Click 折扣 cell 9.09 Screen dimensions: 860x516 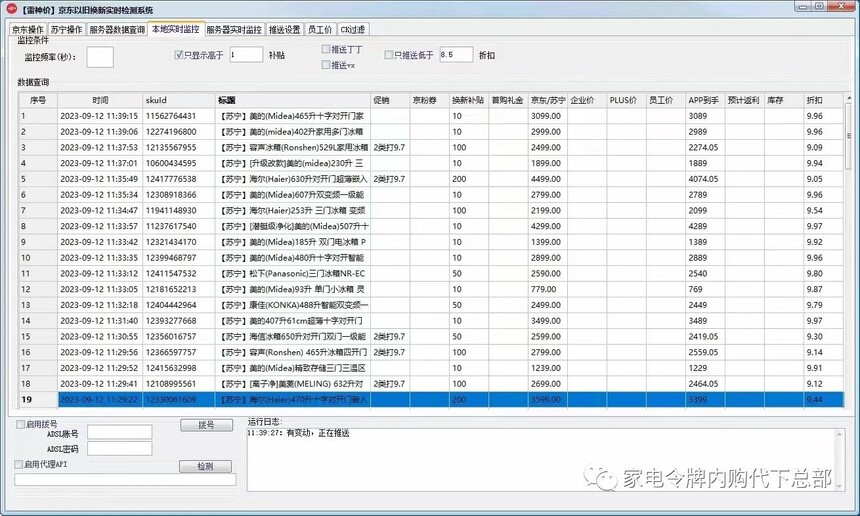pos(823,148)
